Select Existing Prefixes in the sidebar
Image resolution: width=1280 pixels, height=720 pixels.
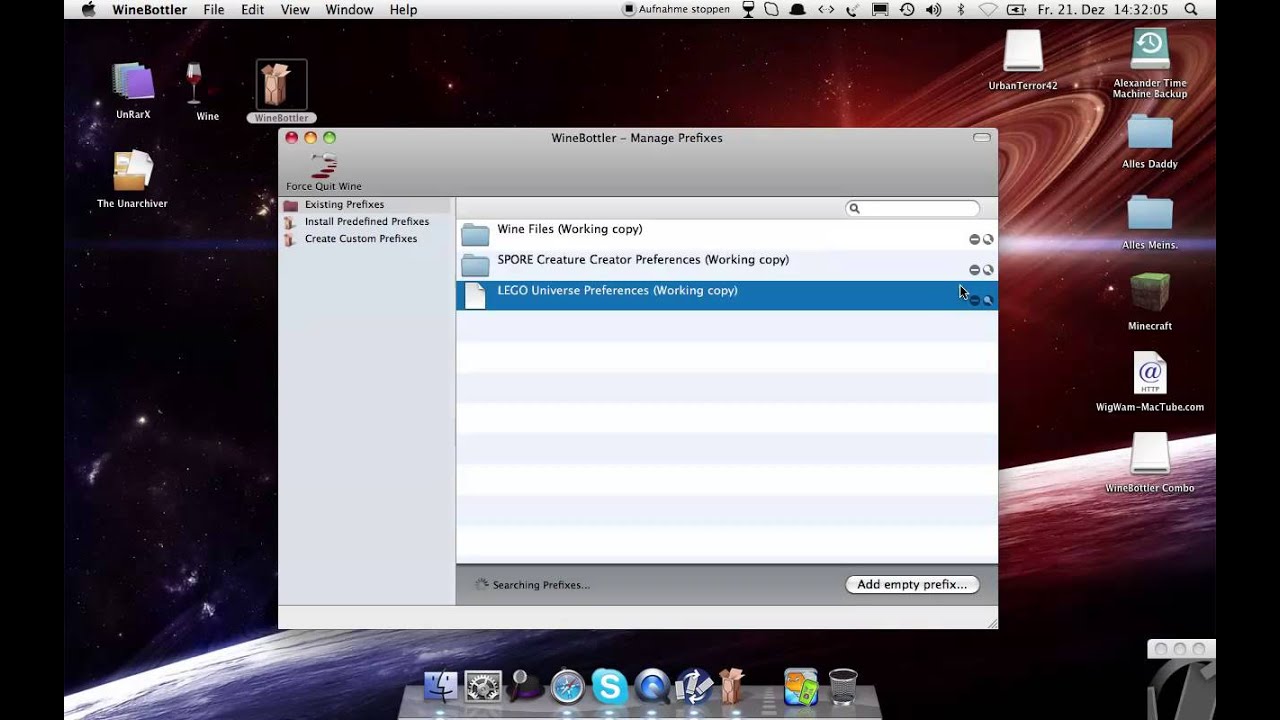point(365,205)
